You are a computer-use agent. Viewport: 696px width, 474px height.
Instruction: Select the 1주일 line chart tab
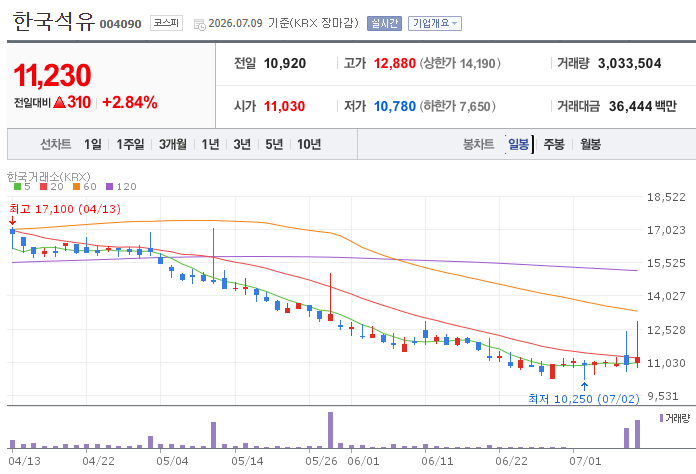click(x=130, y=144)
